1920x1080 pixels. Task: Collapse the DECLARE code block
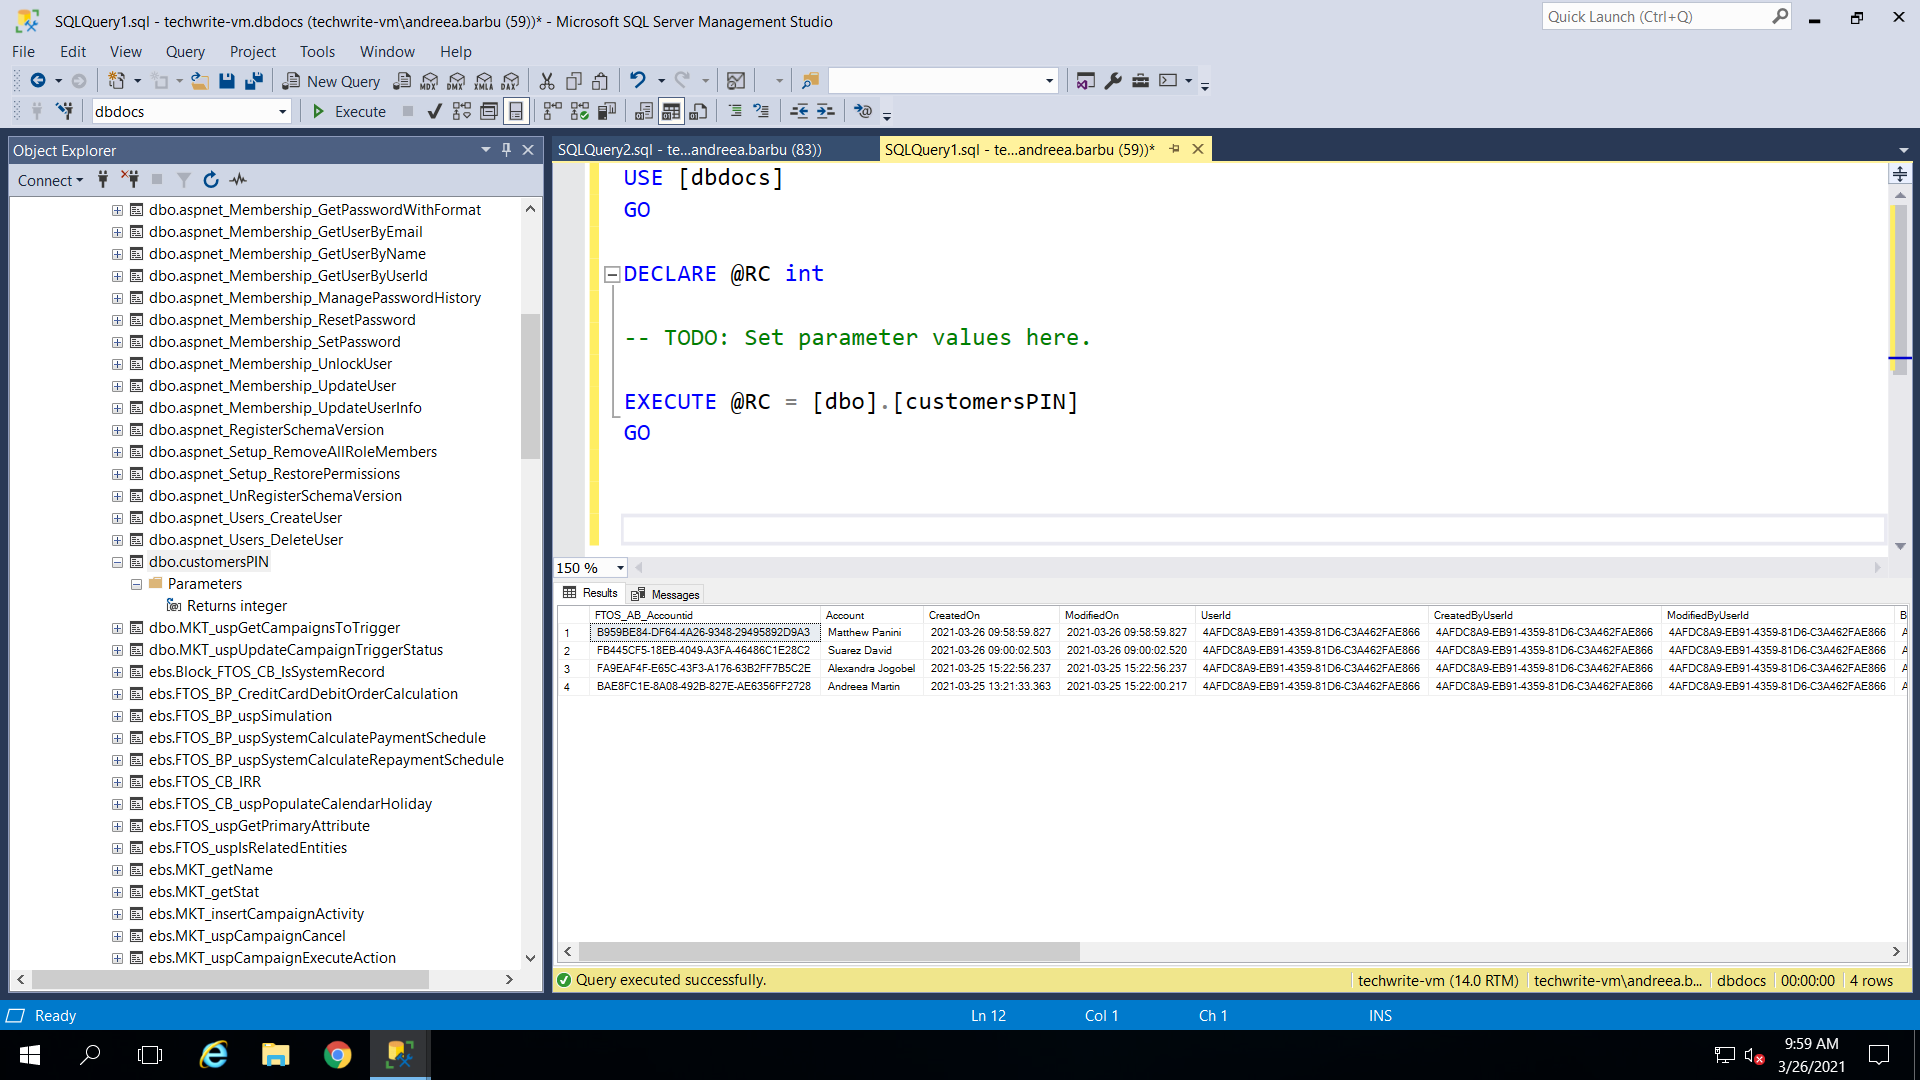tap(612, 274)
